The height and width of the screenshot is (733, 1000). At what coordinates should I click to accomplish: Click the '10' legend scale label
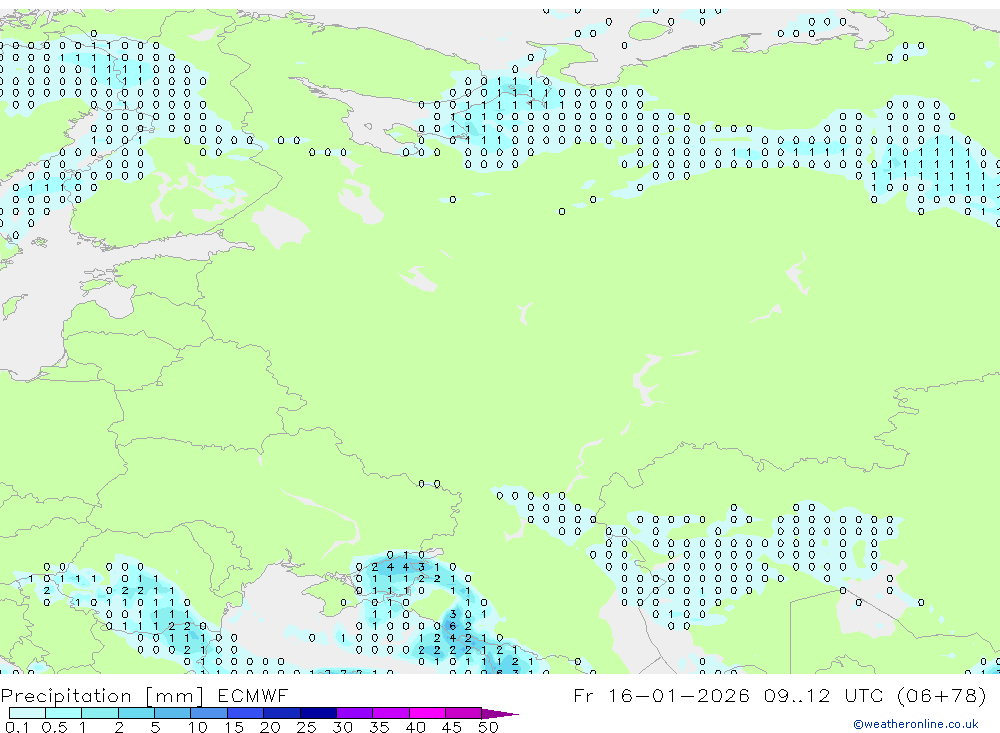click(198, 727)
